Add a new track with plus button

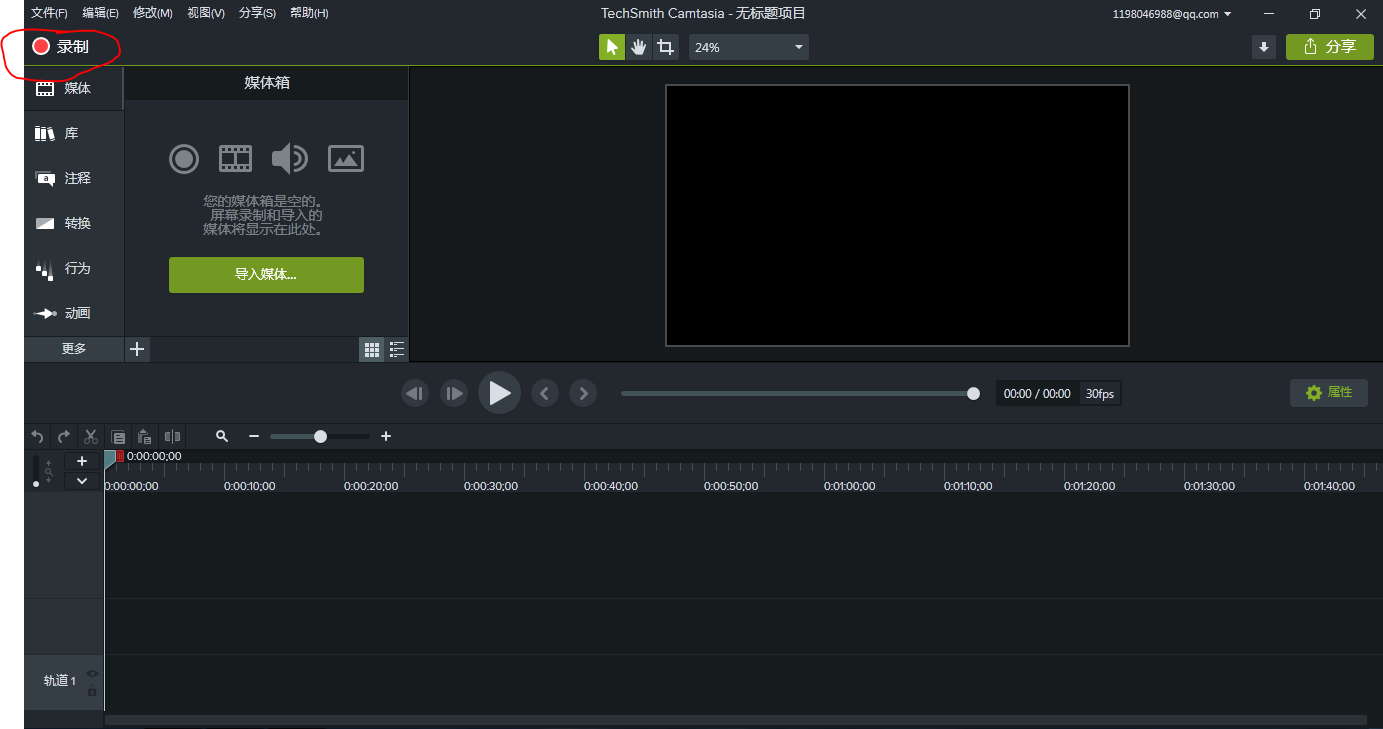tap(82, 461)
